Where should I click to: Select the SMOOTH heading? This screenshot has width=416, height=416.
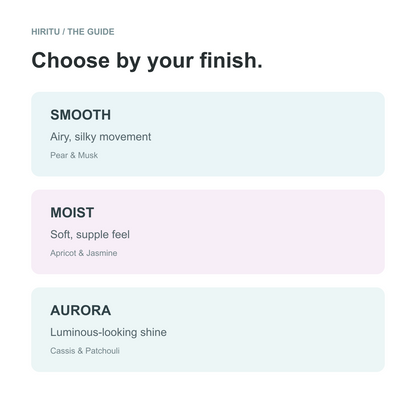click(x=80, y=115)
